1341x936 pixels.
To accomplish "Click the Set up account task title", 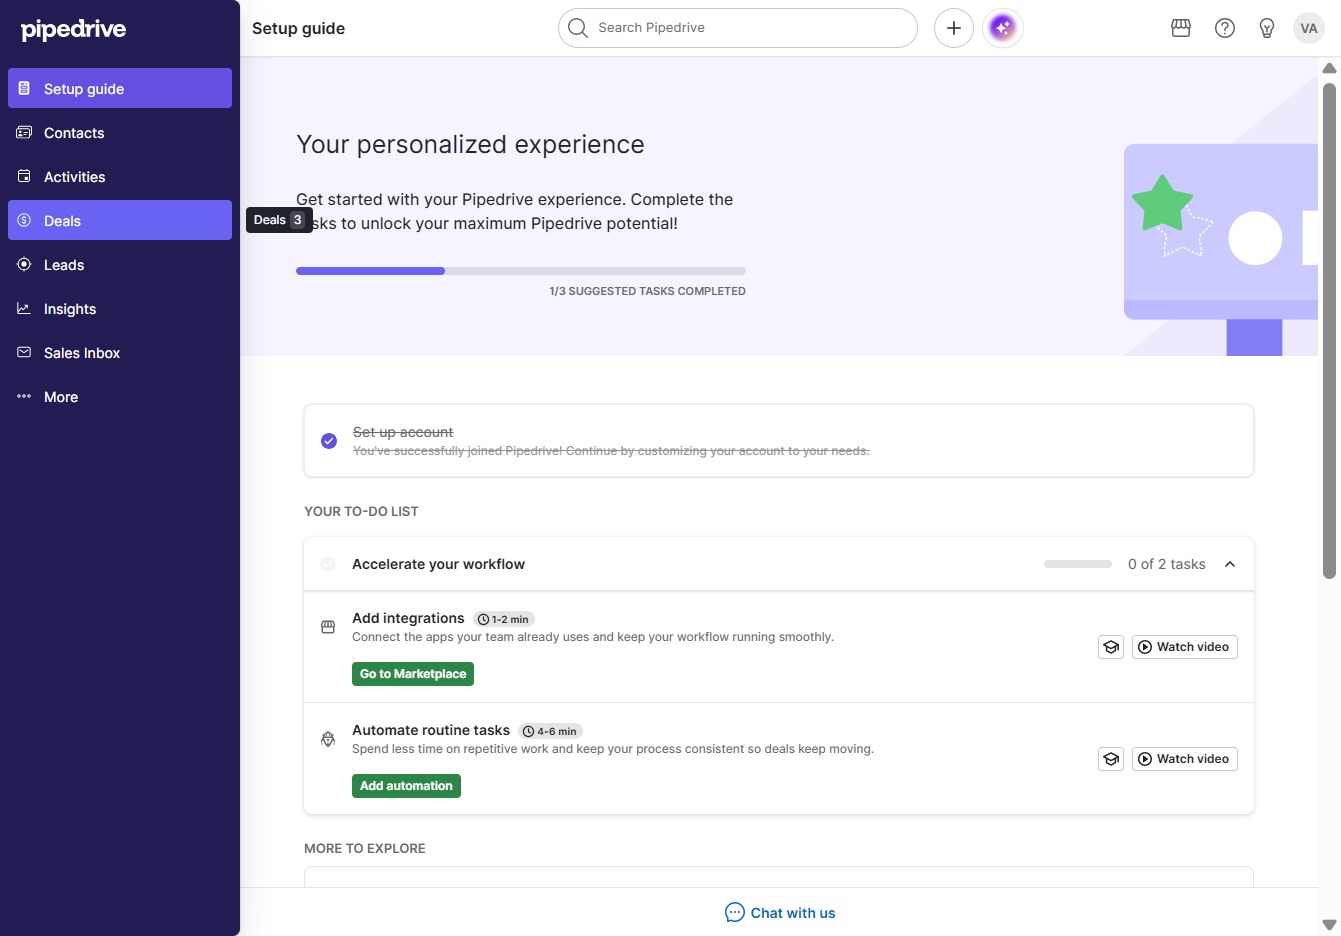I will pyautogui.click(x=403, y=432).
